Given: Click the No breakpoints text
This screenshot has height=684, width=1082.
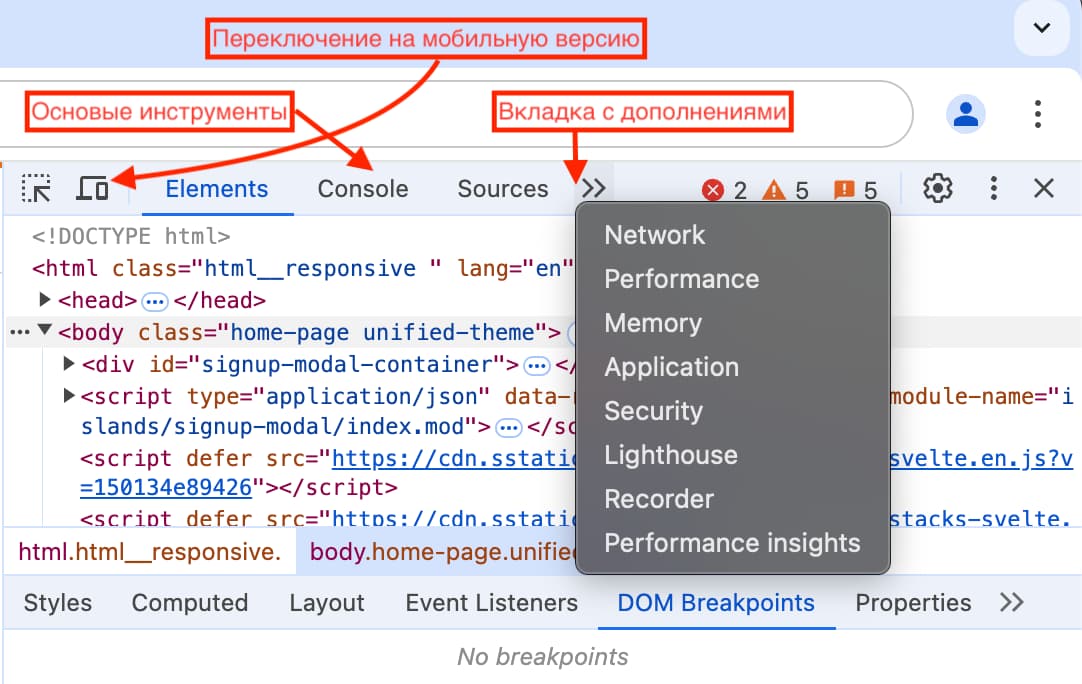Looking at the screenshot, I should click(542, 656).
